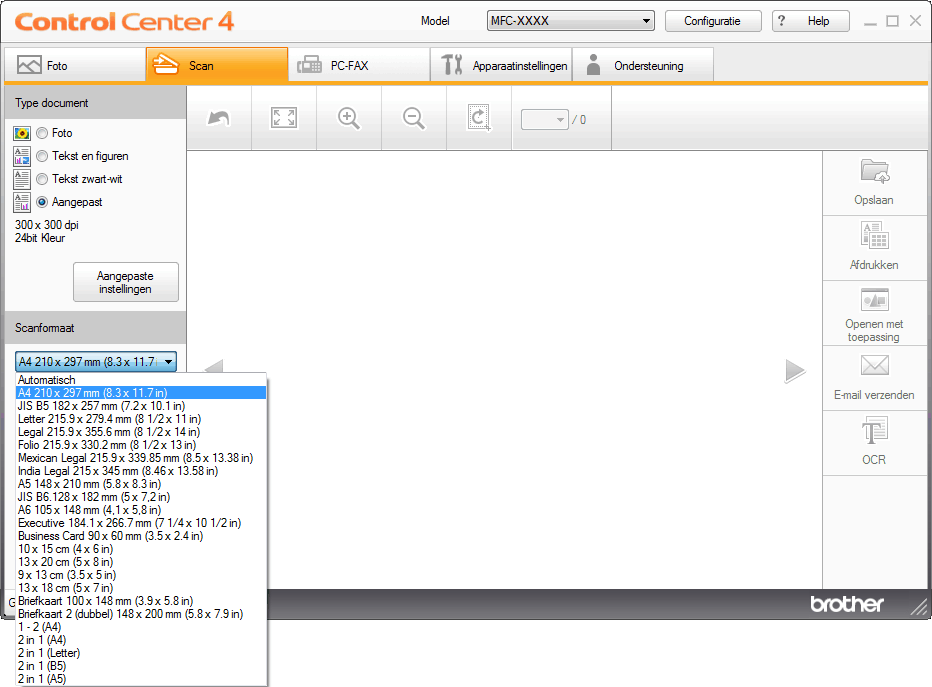This screenshot has width=932, height=687.
Task: Choose India Legal 215 x 345 mm
Action: pos(141,471)
